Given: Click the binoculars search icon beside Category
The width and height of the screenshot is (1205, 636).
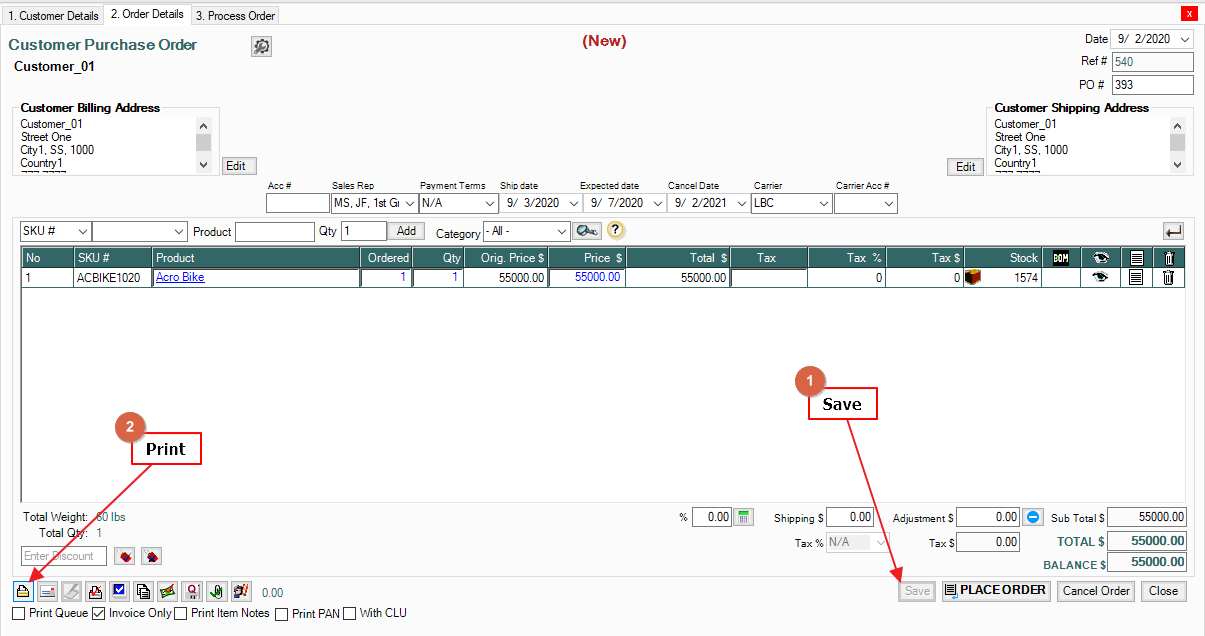Looking at the screenshot, I should coord(587,231).
